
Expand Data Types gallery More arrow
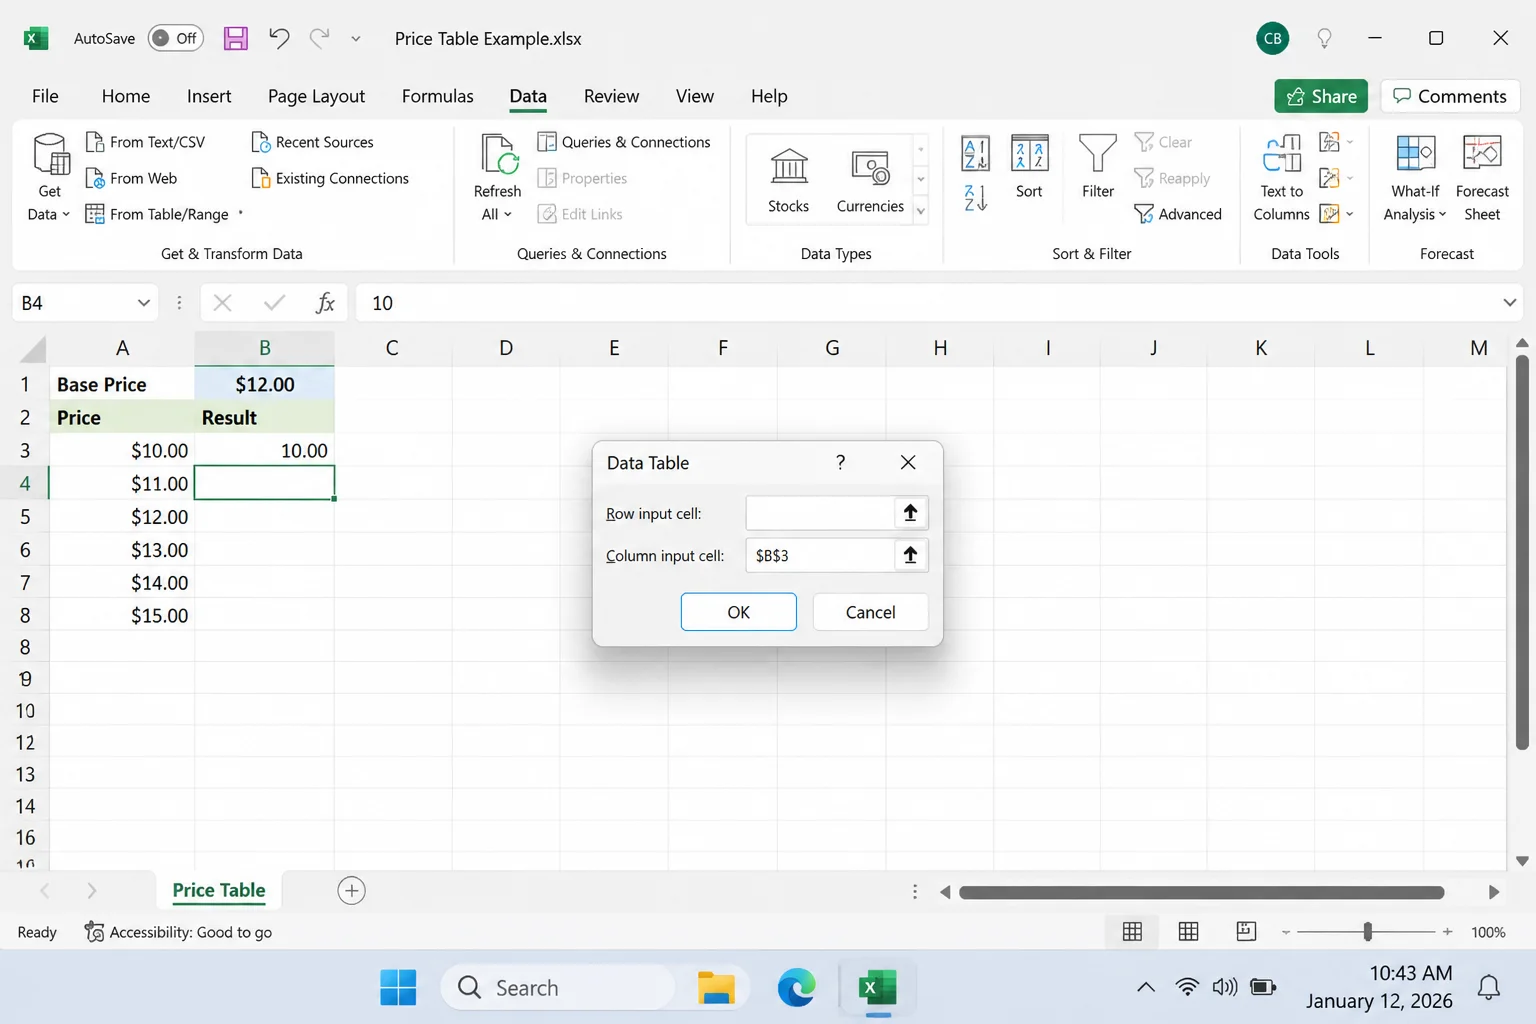click(921, 211)
